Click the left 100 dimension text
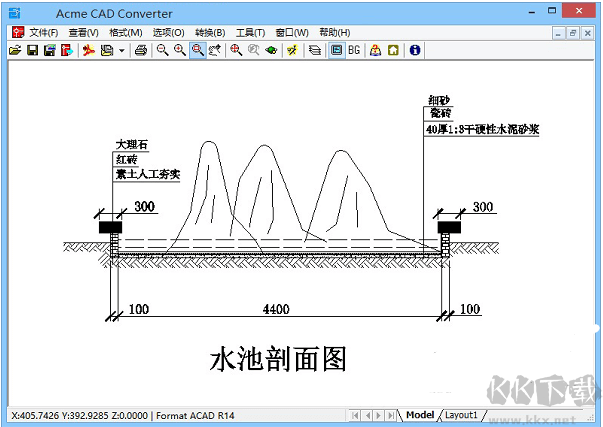This screenshot has width=603, height=427. click(138, 309)
